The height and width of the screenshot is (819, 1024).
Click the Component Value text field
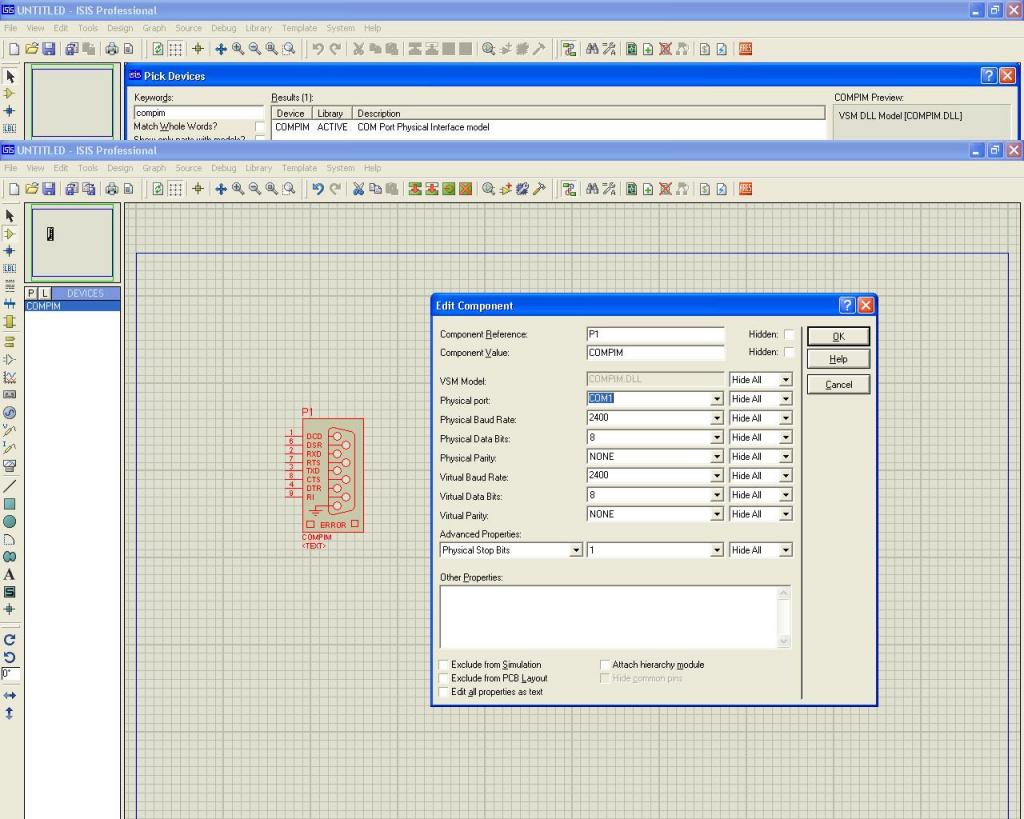(x=654, y=353)
